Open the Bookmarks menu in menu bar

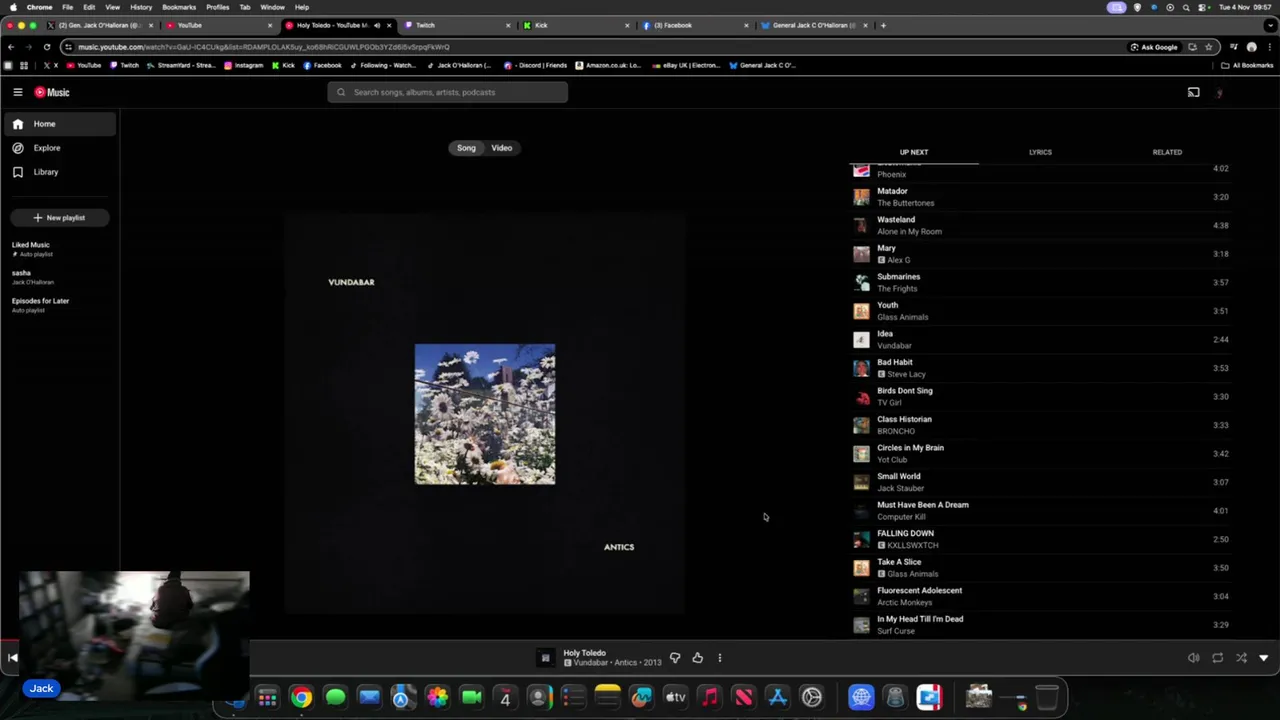(x=179, y=7)
